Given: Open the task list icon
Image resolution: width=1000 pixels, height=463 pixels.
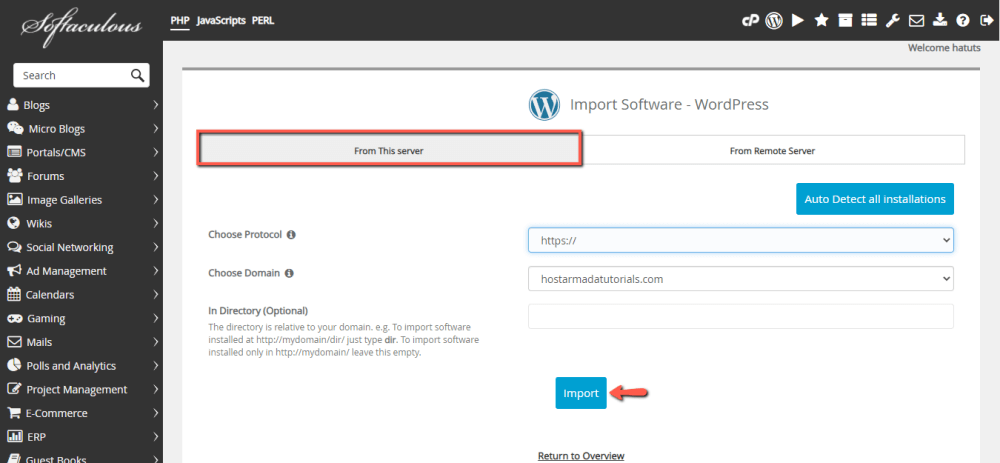Looking at the screenshot, I should point(869,20).
